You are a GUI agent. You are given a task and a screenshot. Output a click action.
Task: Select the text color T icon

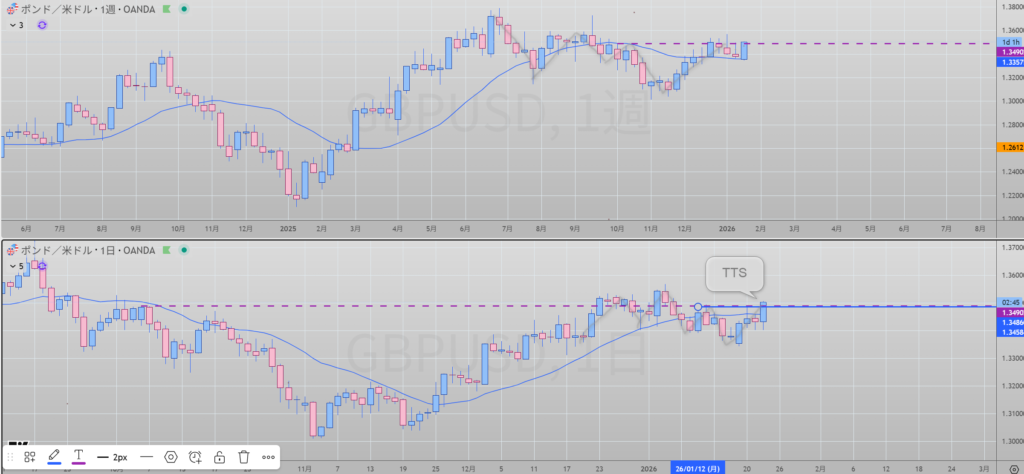pos(78,457)
